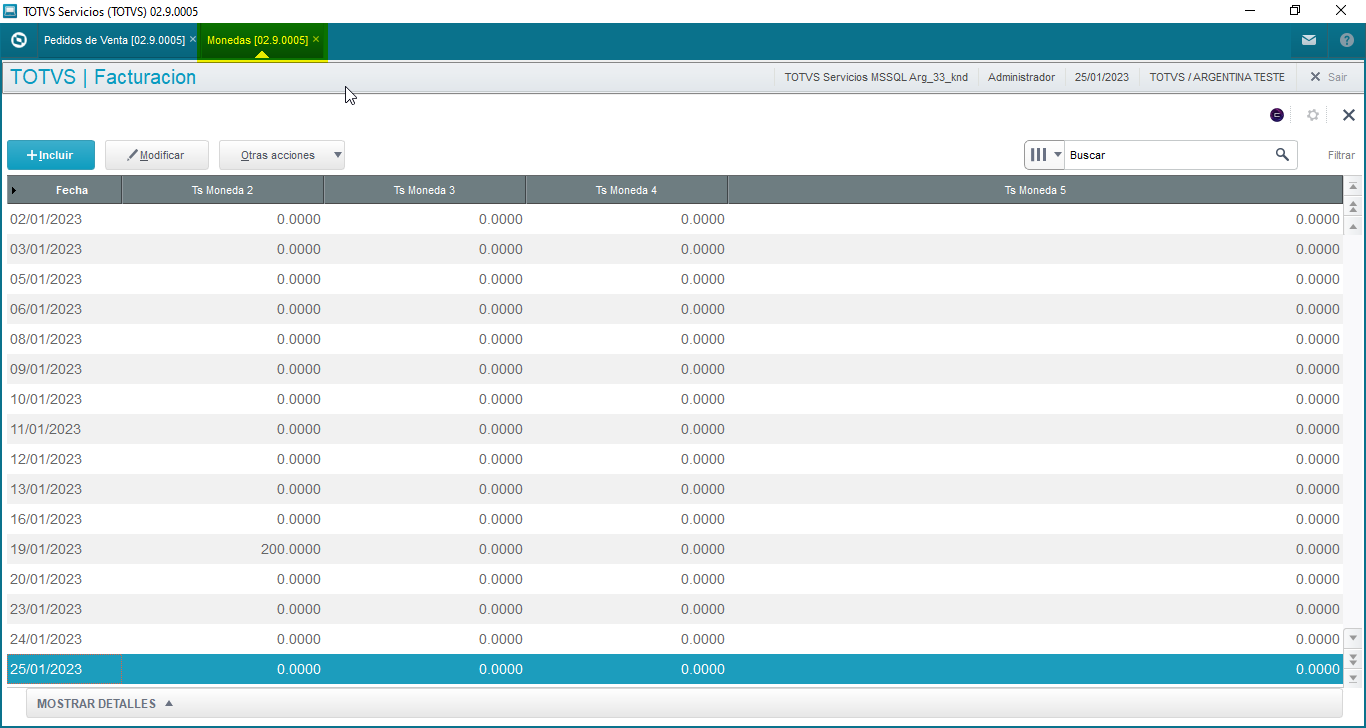This screenshot has height=728, width=1366.
Task: Jump to top with scrollbar first arrow
Action: point(1353,187)
